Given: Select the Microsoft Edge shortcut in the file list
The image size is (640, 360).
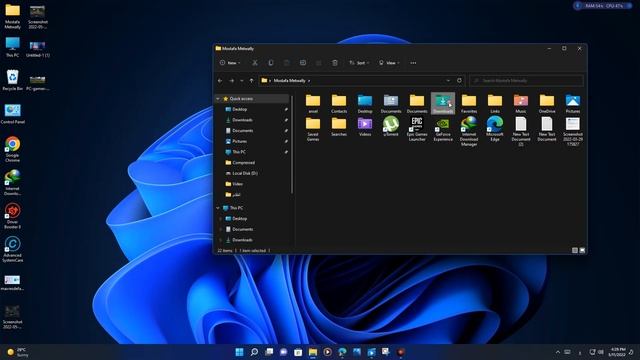Looking at the screenshot, I should point(495,129).
